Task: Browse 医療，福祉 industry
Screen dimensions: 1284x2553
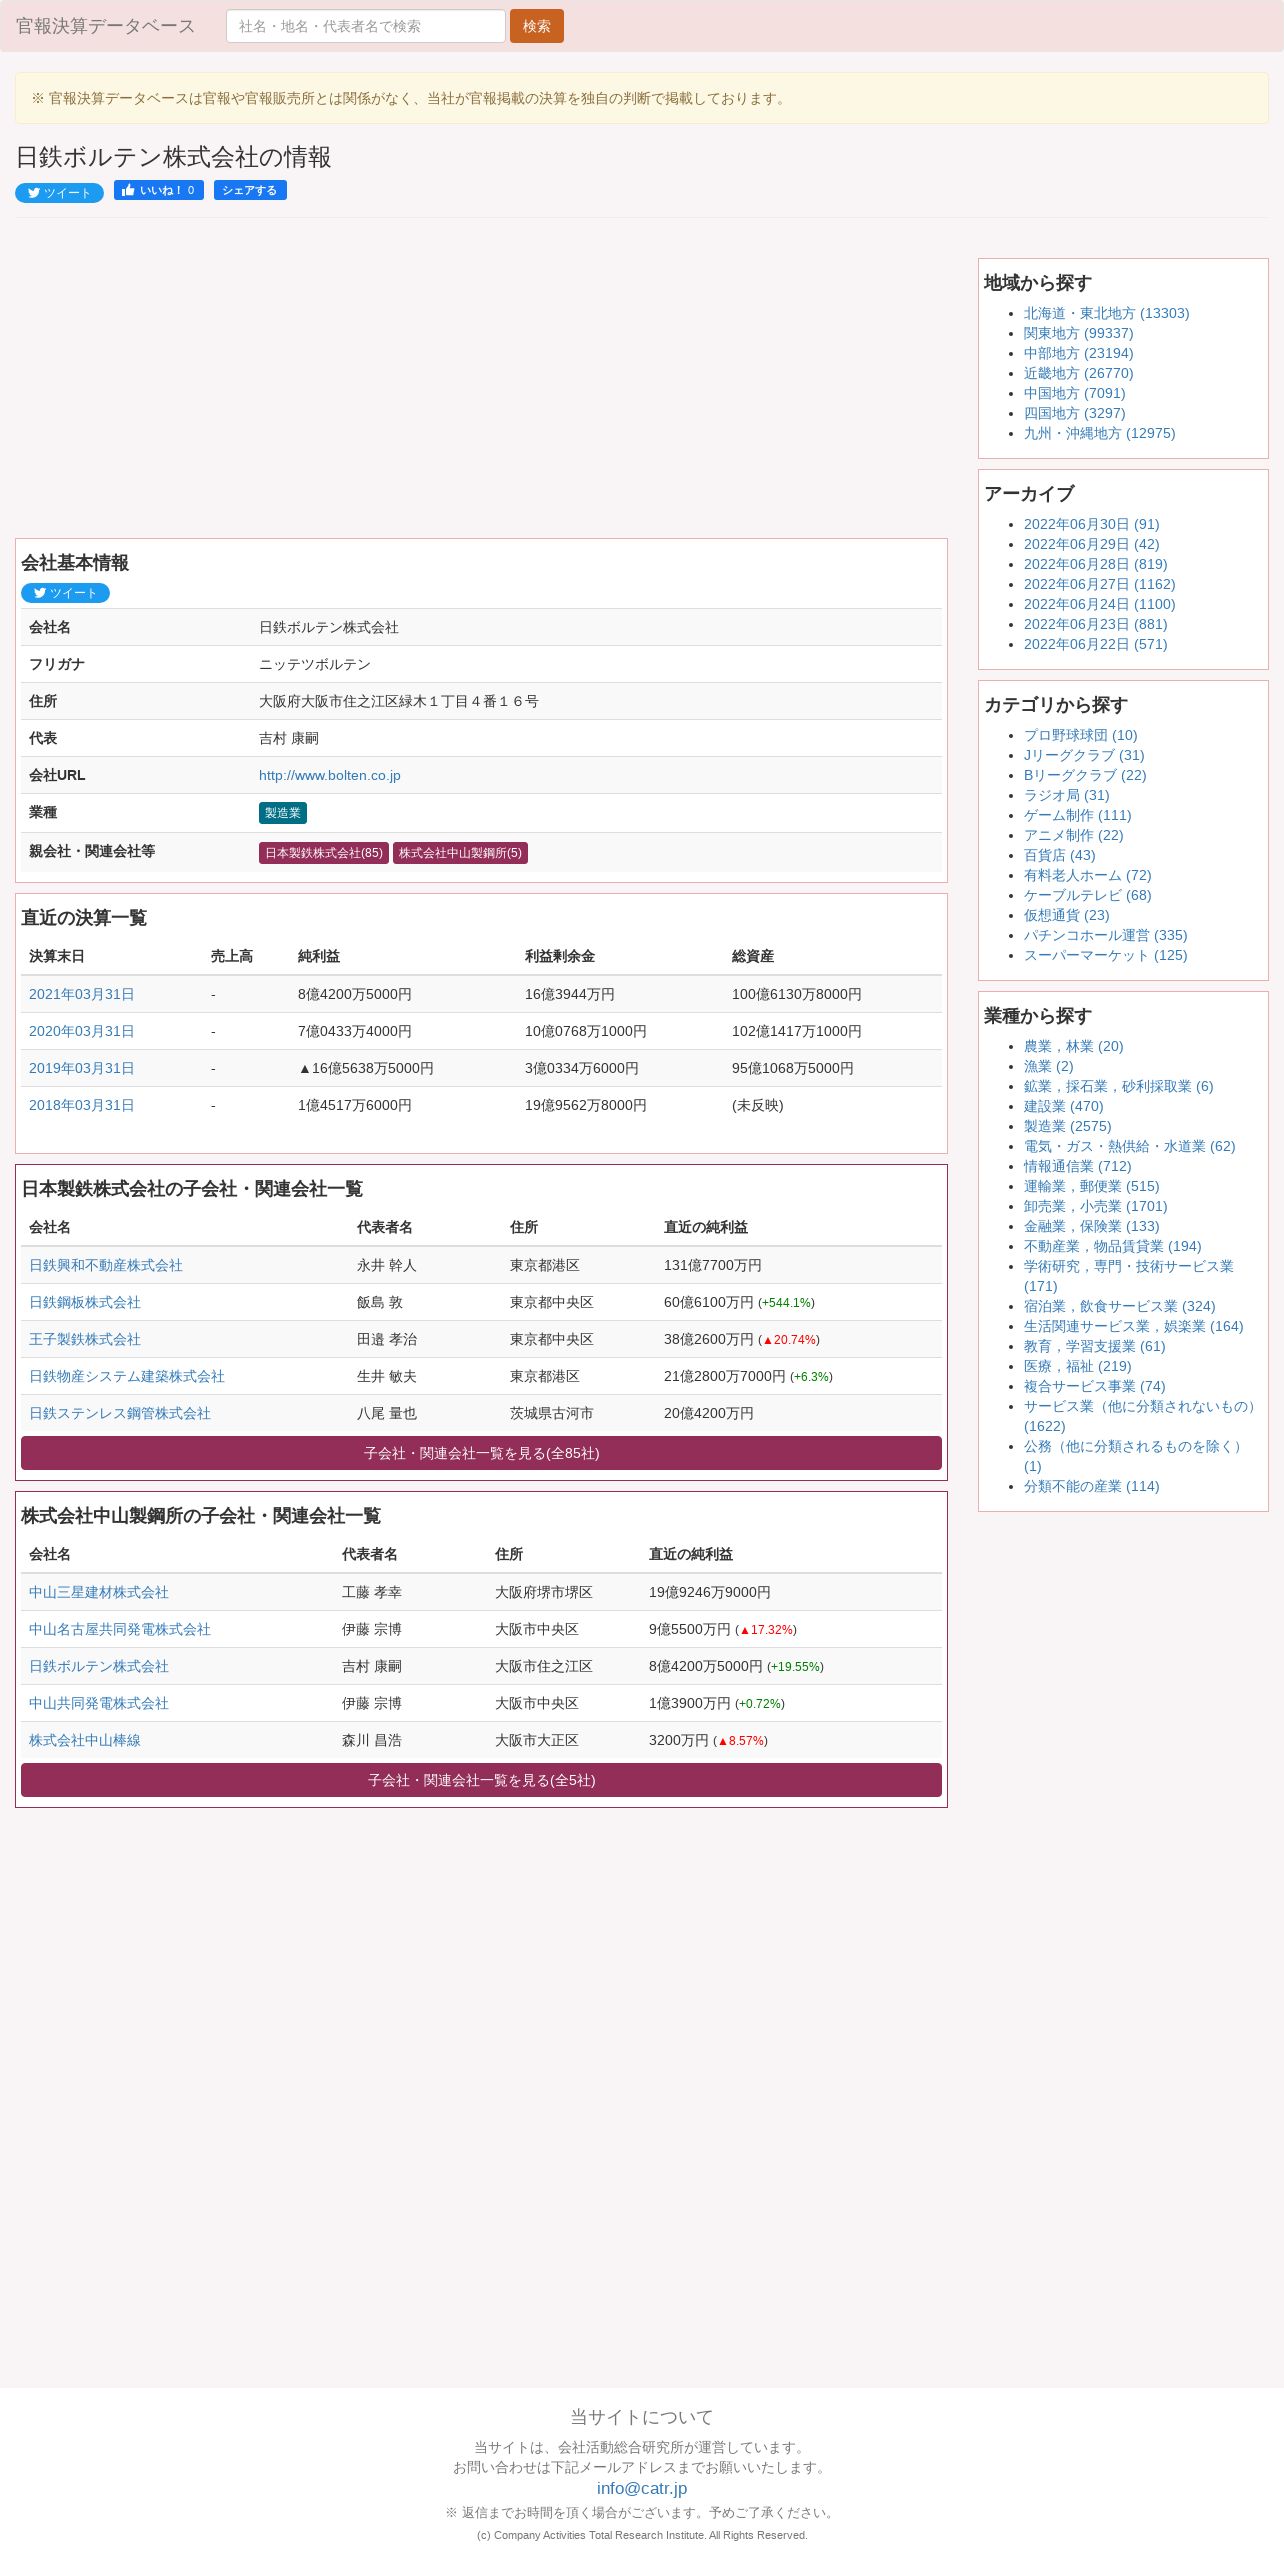Action: (1077, 1366)
